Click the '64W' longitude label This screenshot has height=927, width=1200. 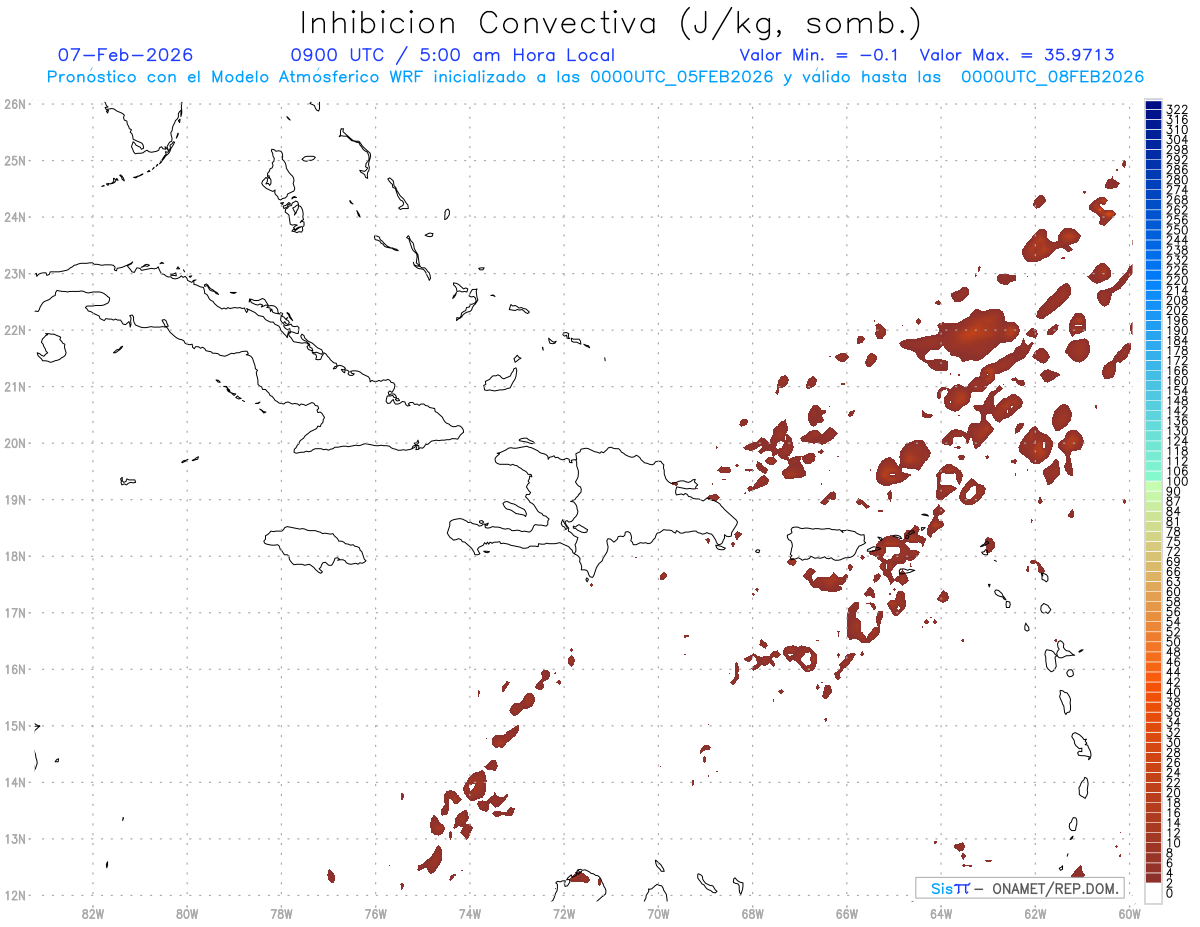pos(941,912)
